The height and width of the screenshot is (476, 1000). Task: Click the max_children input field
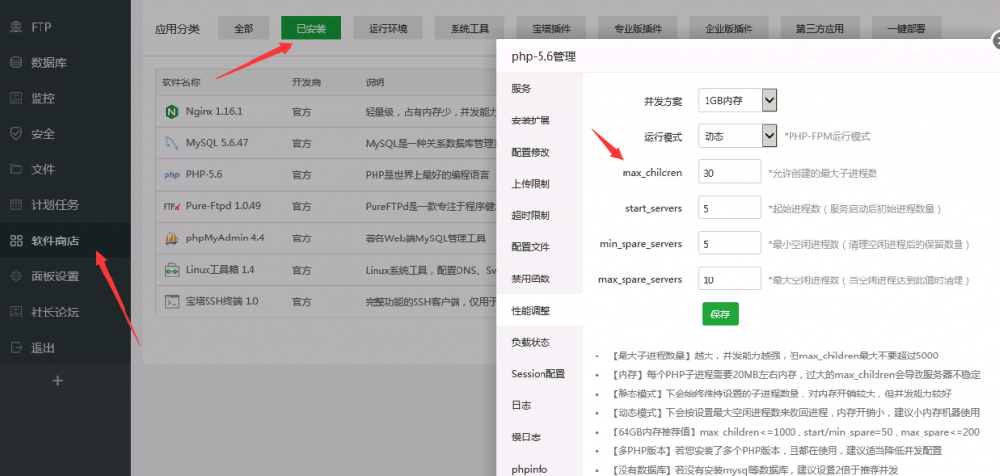[x=730, y=172]
